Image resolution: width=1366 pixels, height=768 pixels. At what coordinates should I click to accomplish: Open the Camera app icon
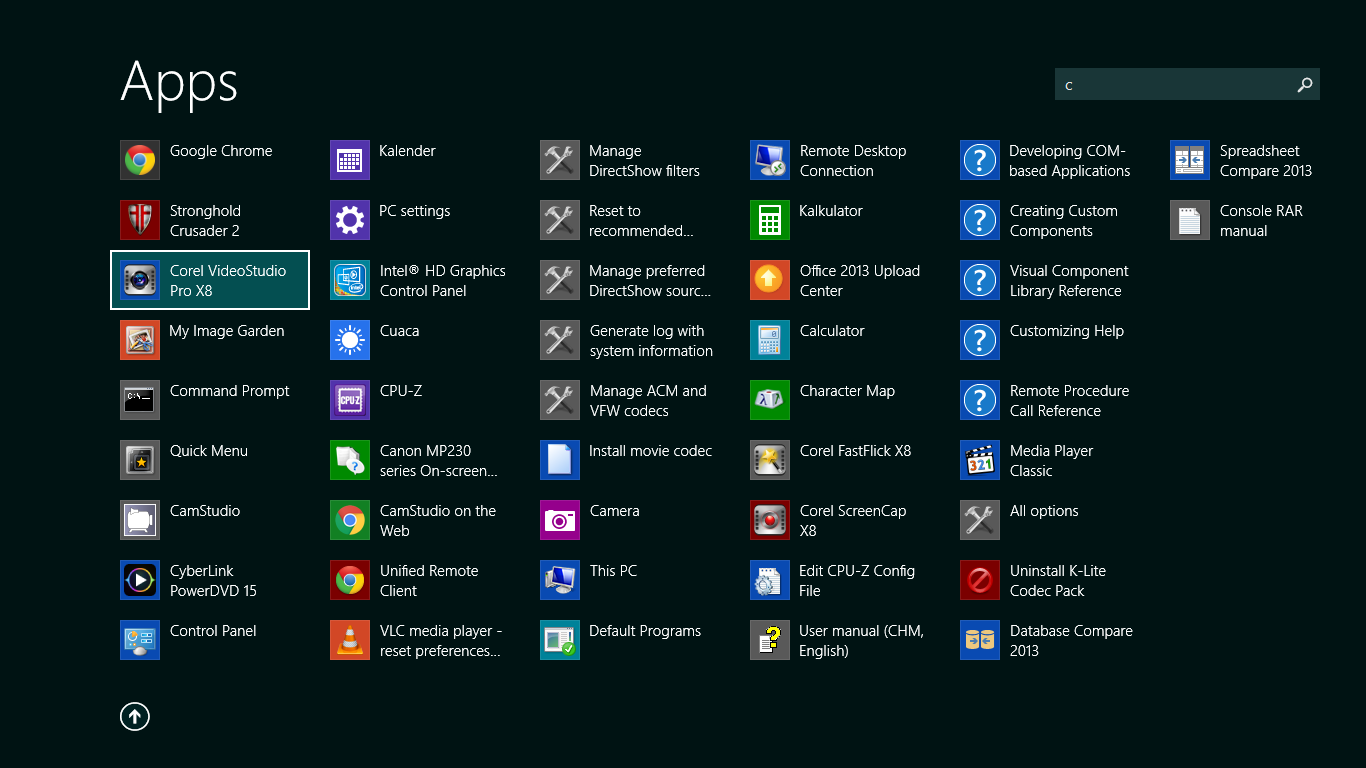click(x=560, y=520)
